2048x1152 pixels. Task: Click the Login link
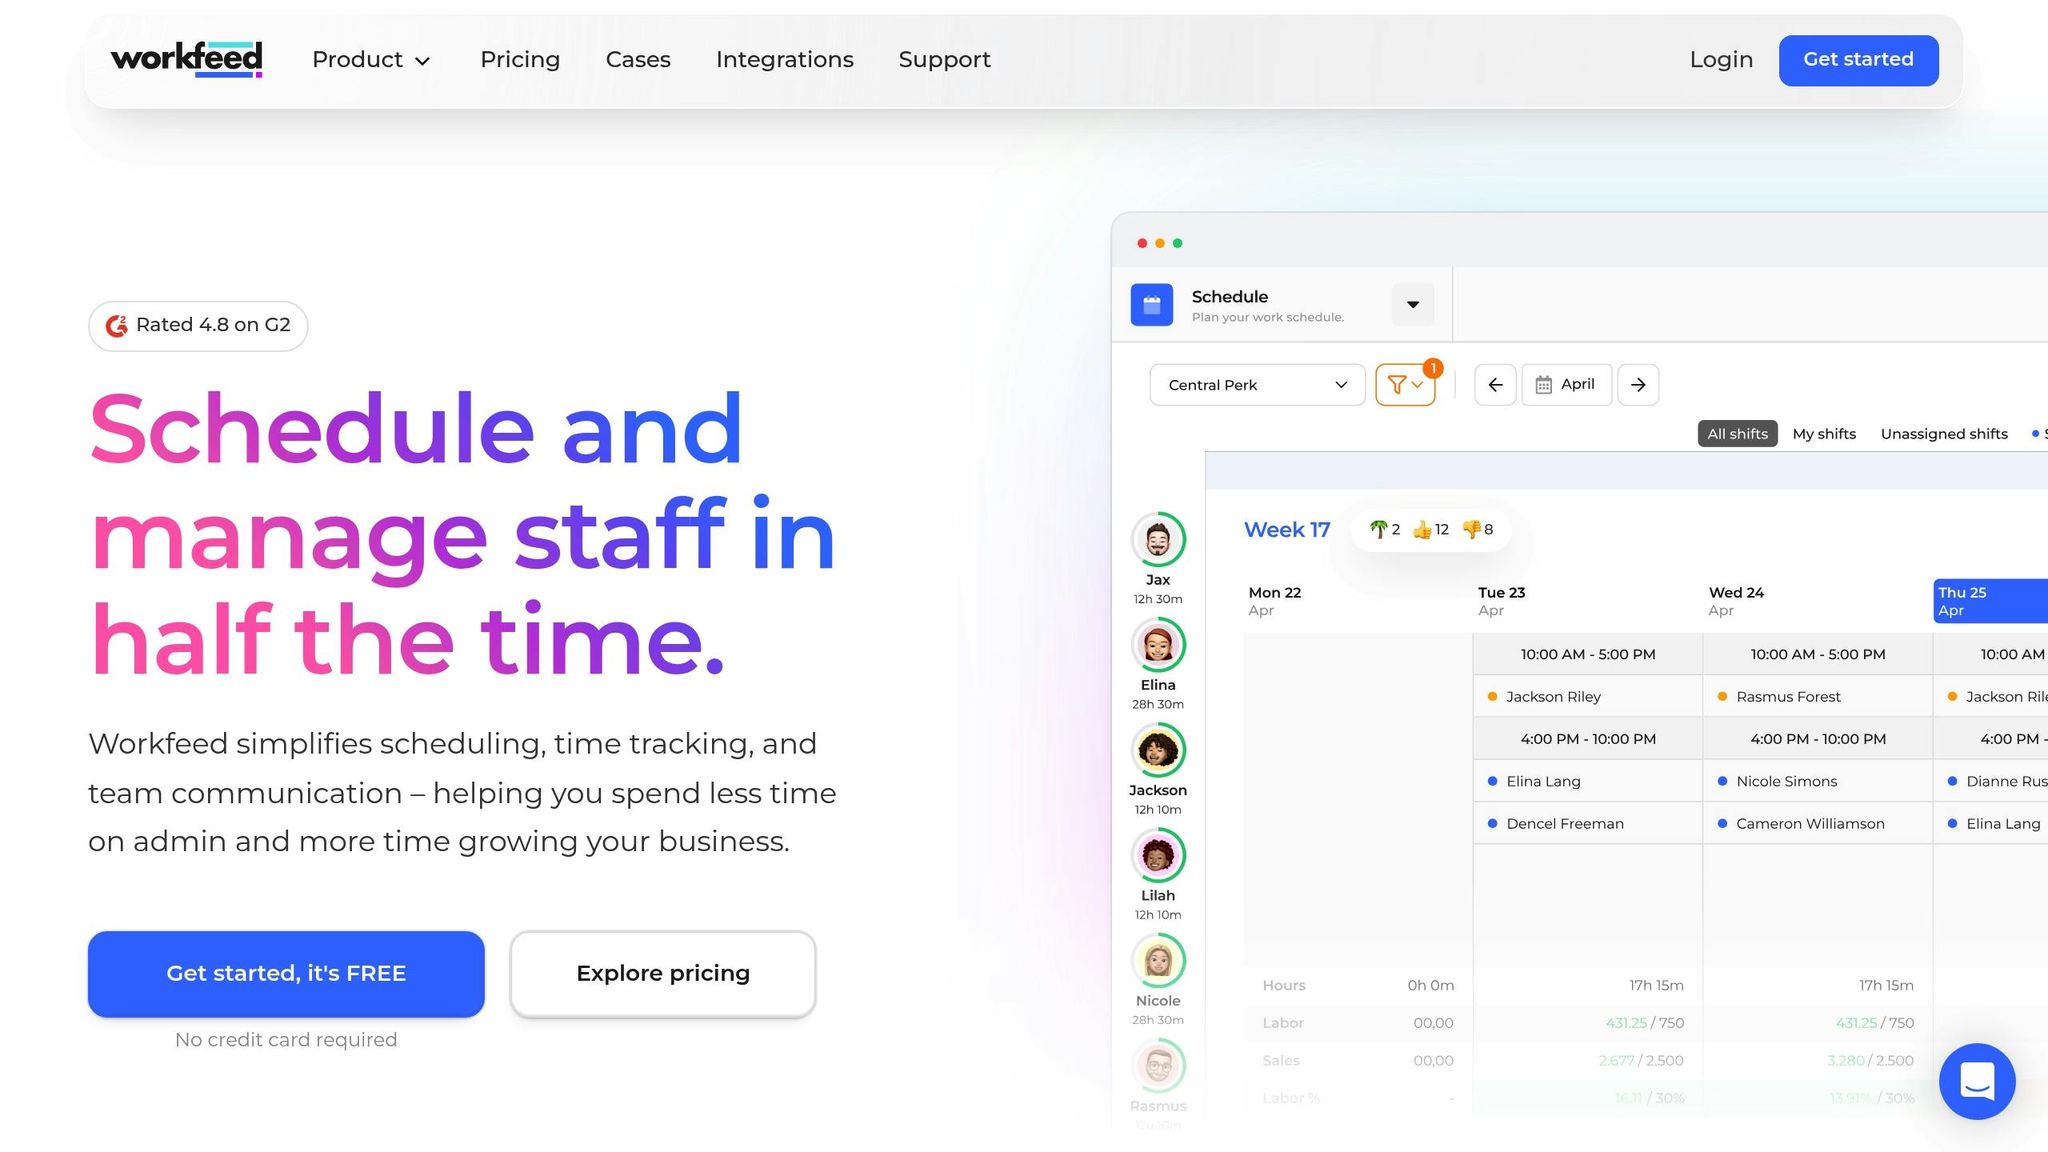pos(1721,60)
